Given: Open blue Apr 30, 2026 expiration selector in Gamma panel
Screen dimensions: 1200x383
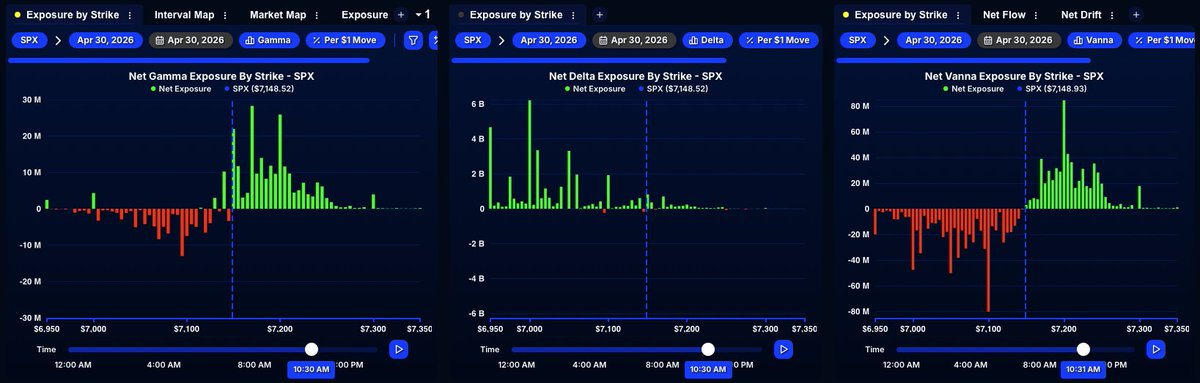Looking at the screenshot, I should pos(105,40).
